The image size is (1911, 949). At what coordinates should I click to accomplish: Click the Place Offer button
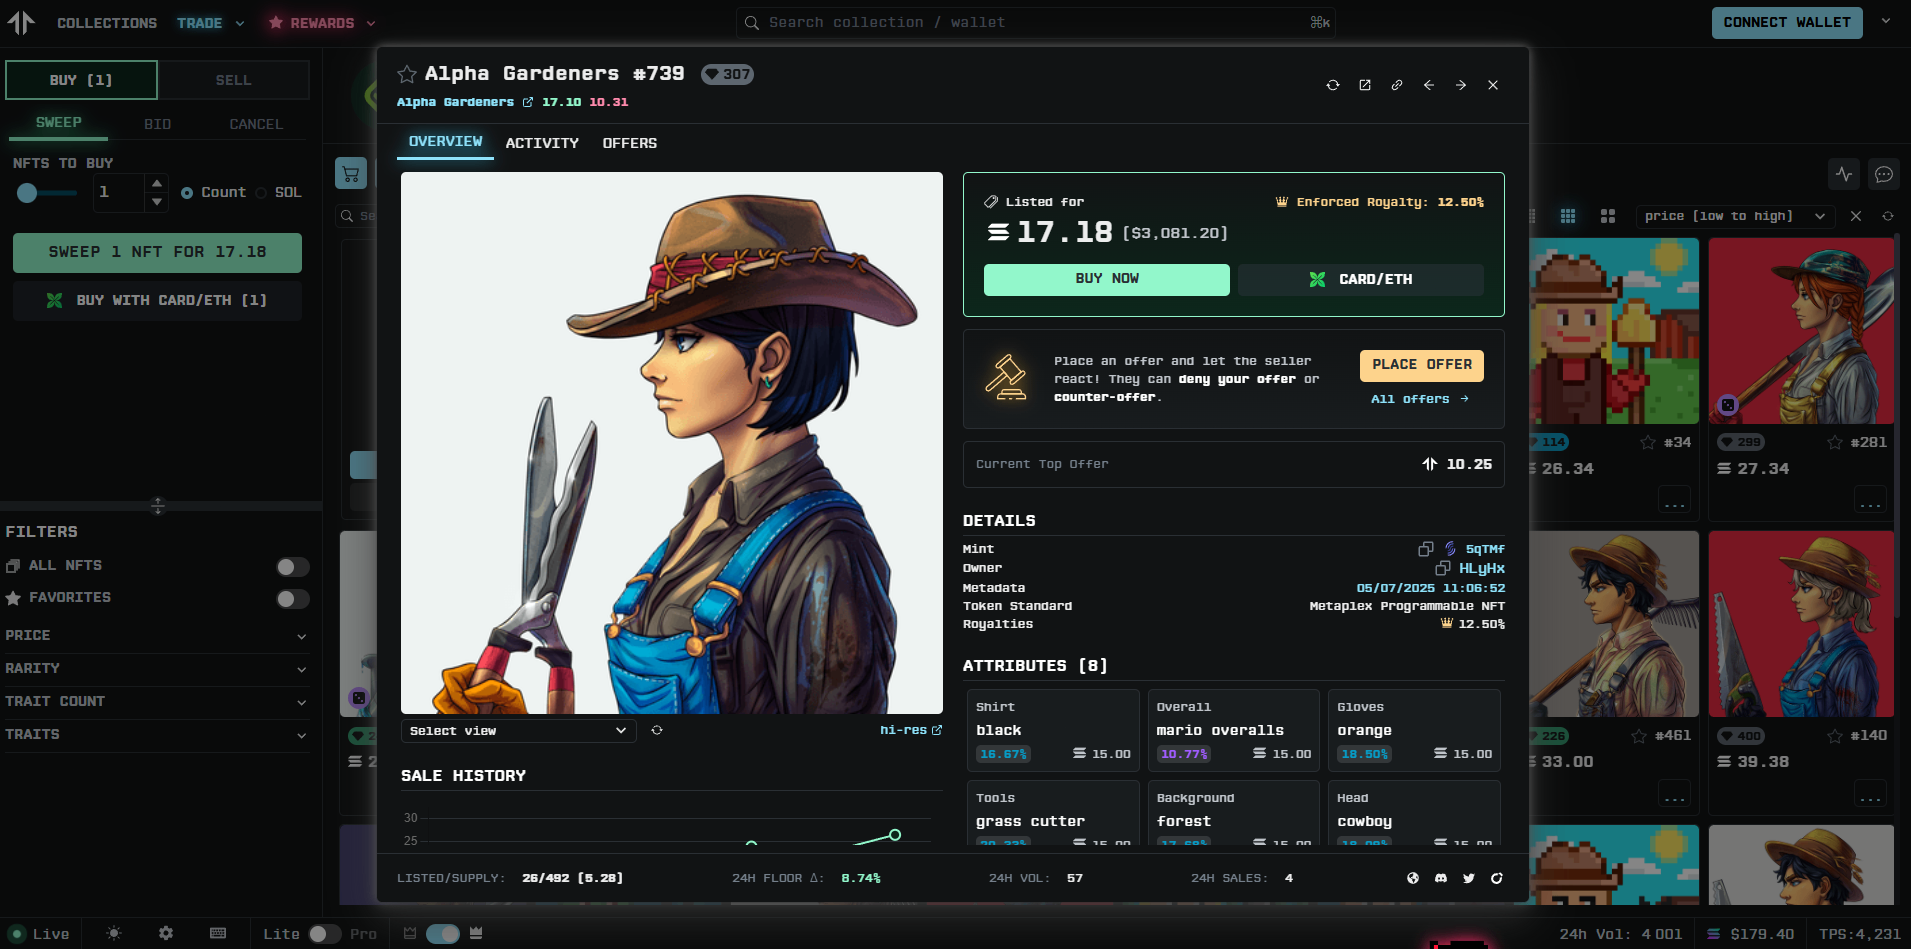tap(1421, 365)
